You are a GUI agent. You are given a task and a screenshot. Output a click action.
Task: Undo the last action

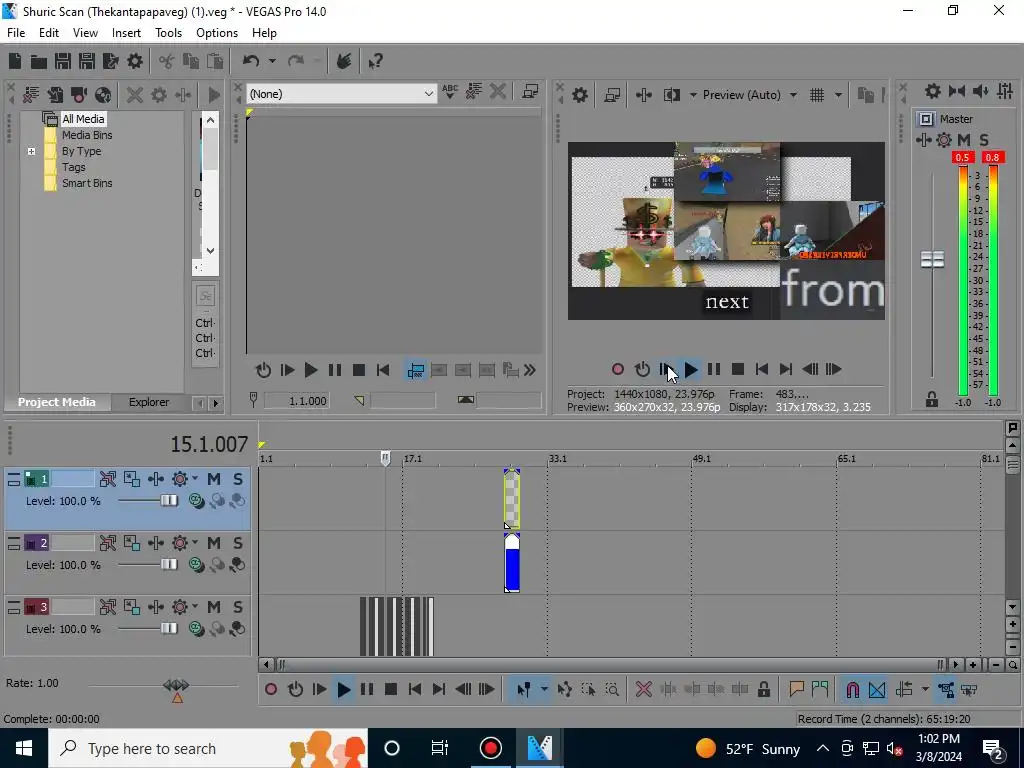[x=251, y=61]
